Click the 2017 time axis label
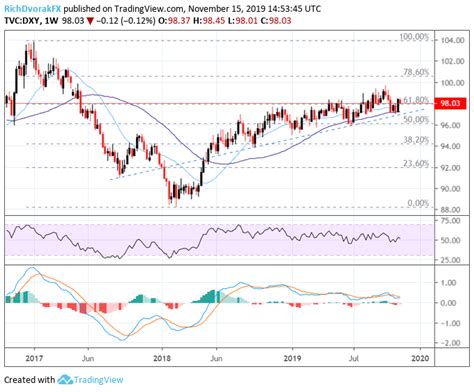 click(x=34, y=358)
